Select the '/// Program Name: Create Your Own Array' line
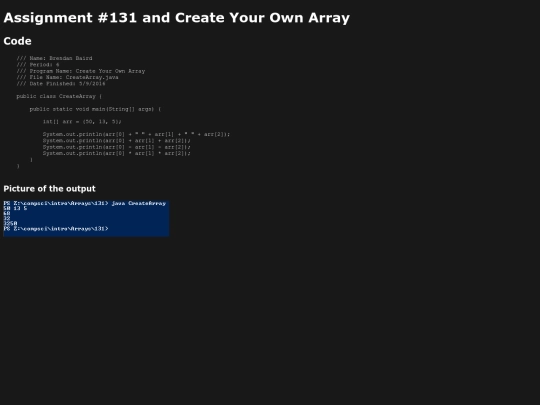Image resolution: width=540 pixels, height=405 pixels. pyautogui.click(x=81, y=71)
